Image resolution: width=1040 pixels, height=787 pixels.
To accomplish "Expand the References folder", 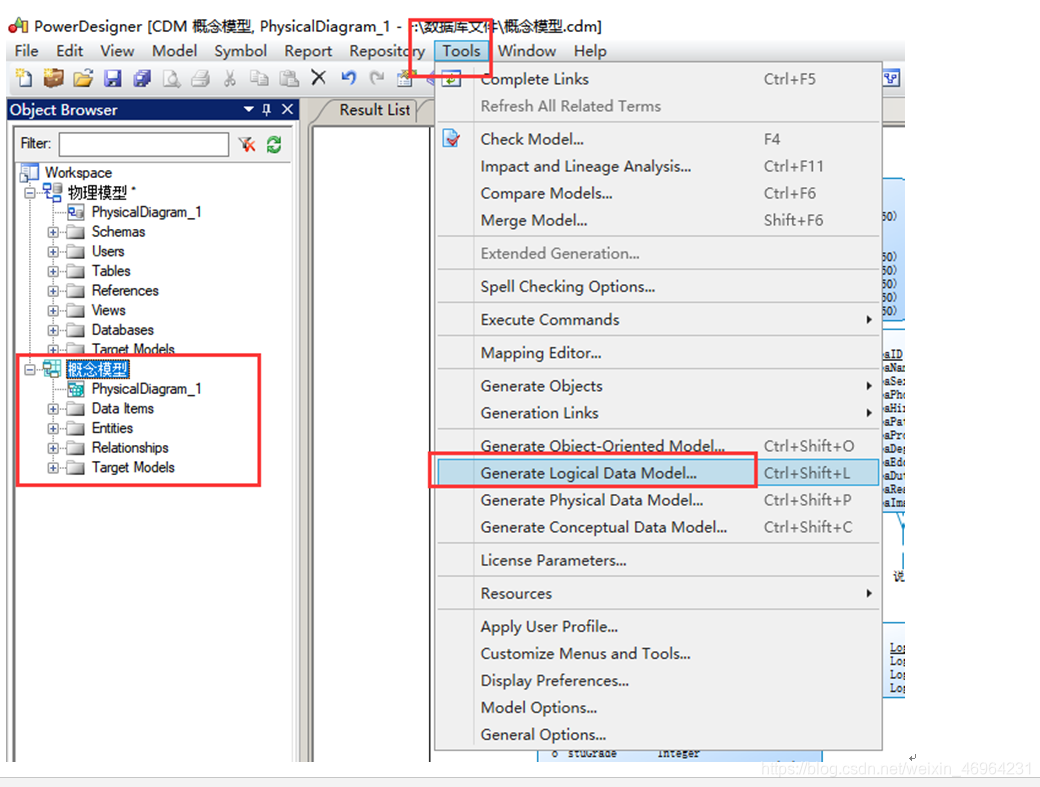I will point(52,291).
